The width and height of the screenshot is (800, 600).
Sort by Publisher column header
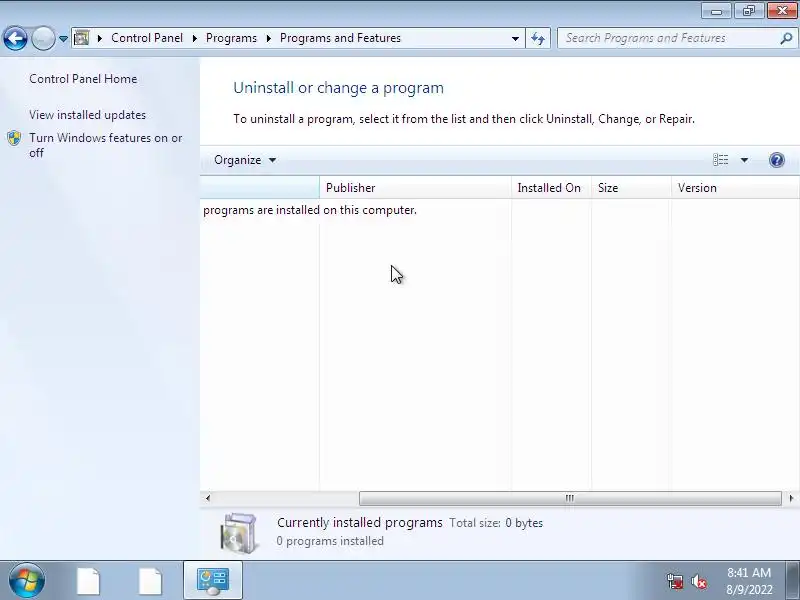[415, 188]
